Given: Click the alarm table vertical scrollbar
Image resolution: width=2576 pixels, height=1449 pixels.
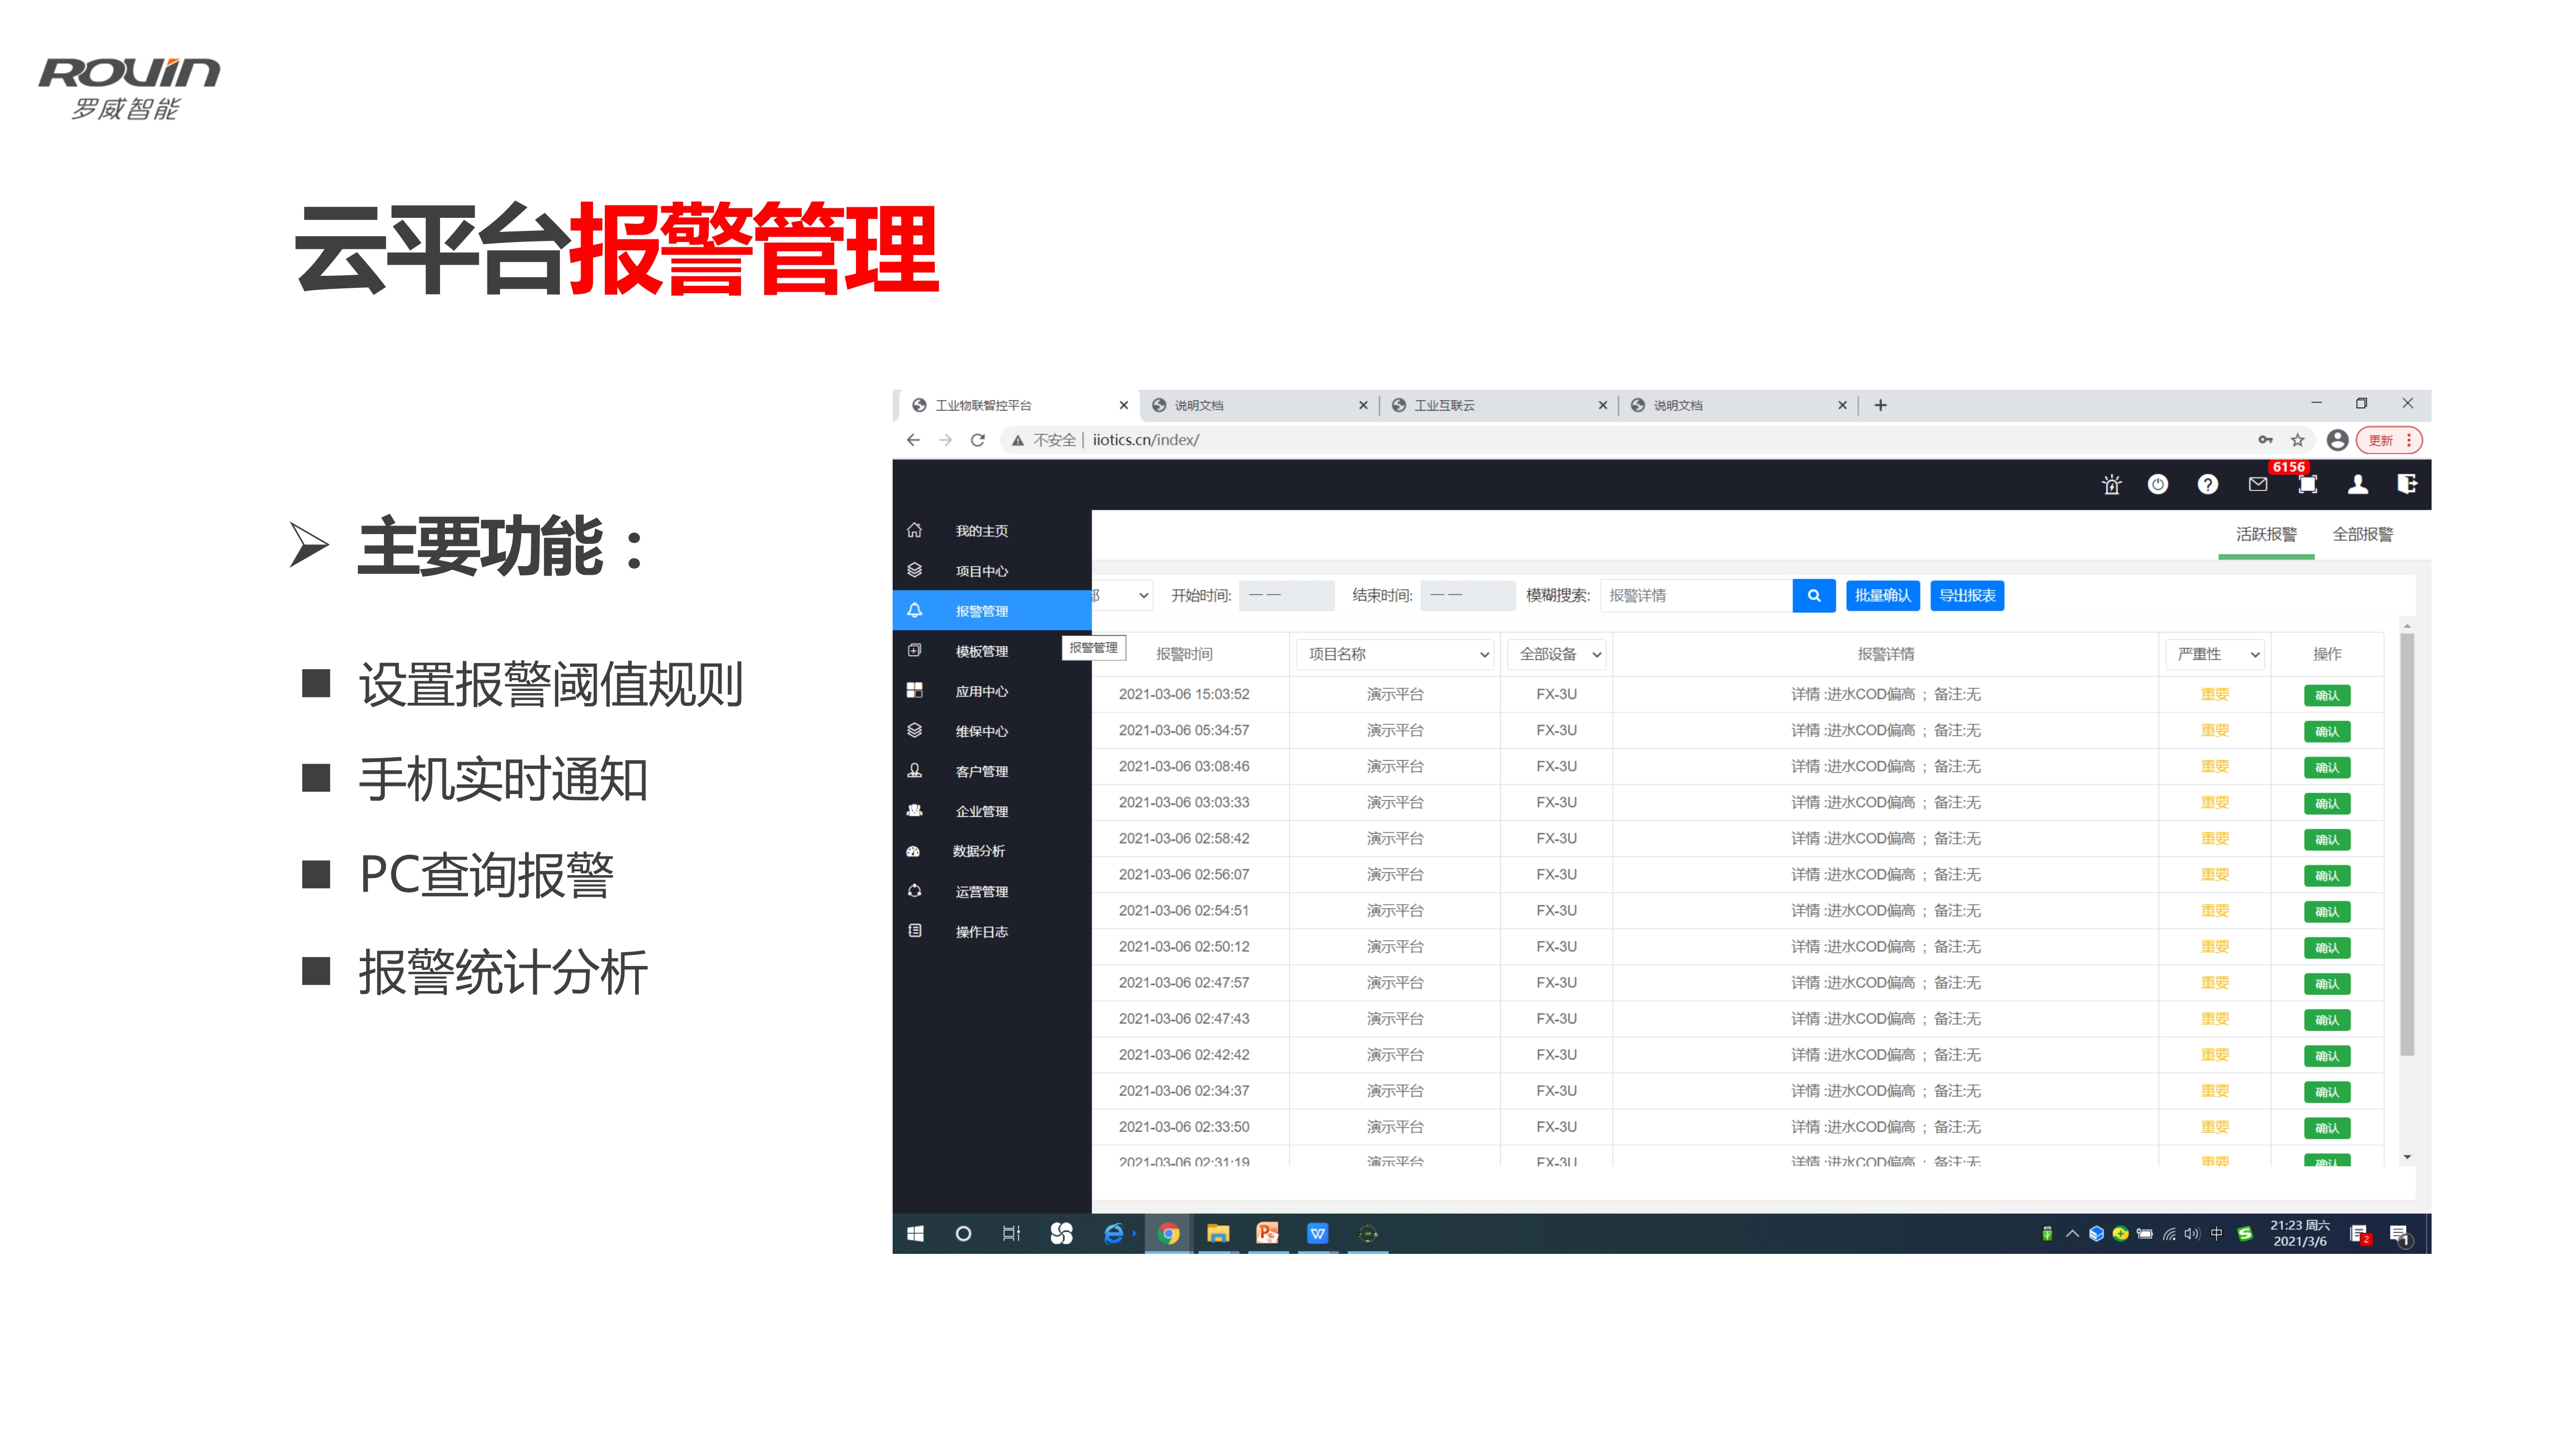Looking at the screenshot, I should click(2407, 845).
